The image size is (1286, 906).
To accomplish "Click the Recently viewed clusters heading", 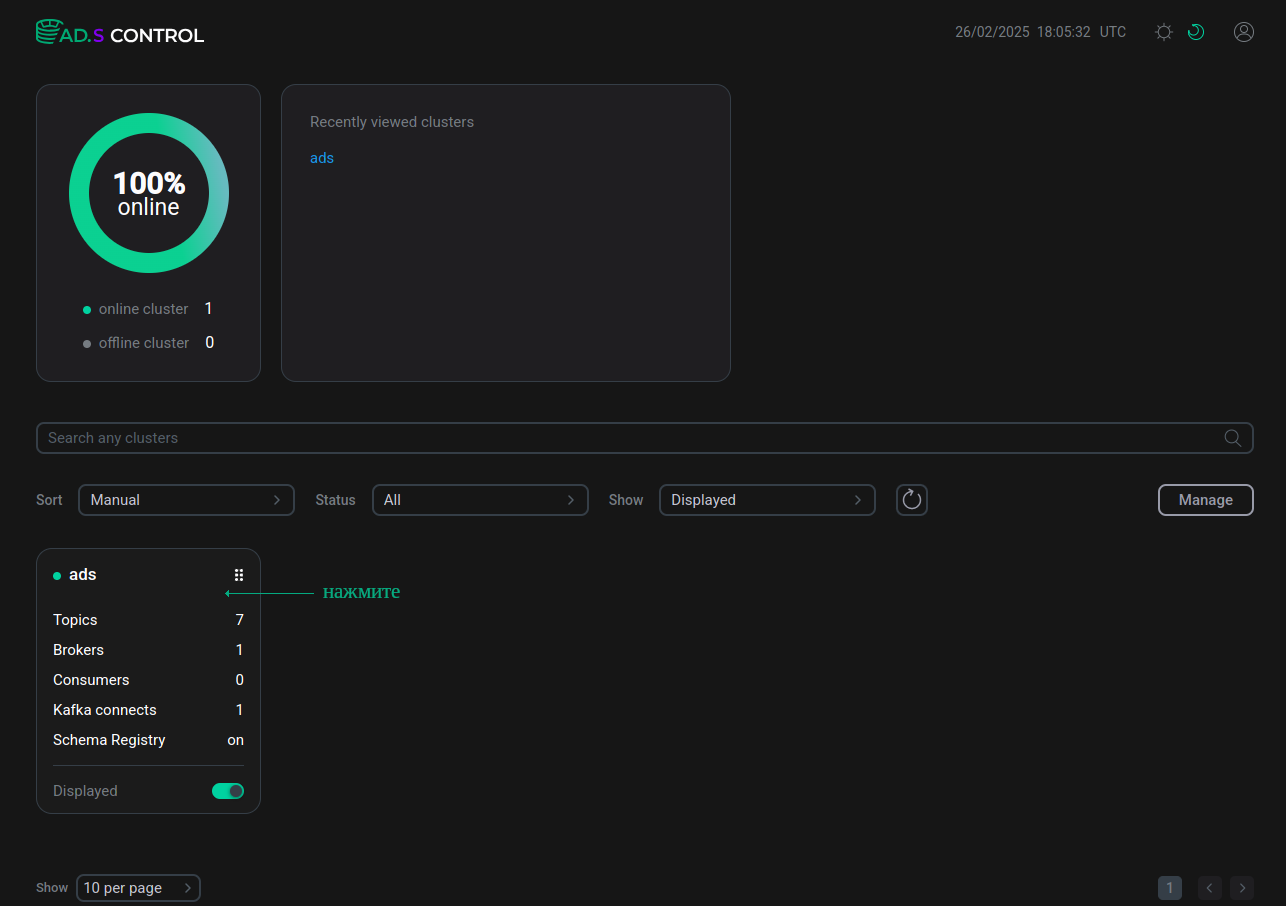I will coord(392,122).
